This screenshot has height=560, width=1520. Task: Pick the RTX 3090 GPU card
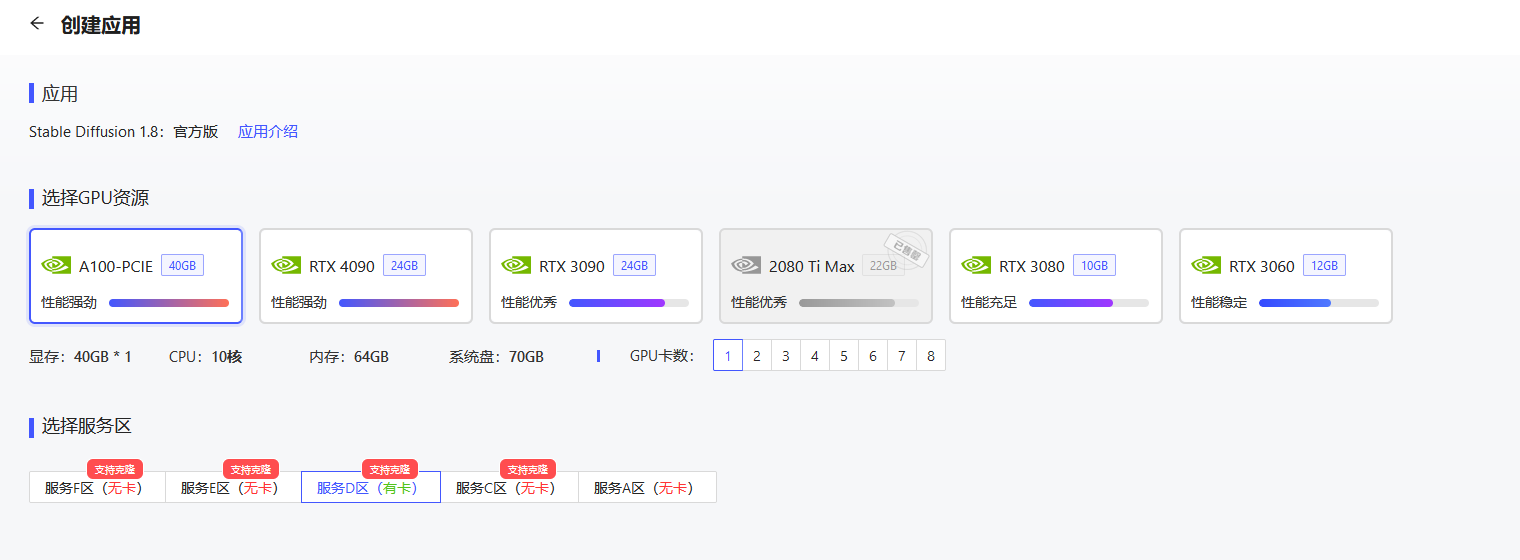(596, 276)
